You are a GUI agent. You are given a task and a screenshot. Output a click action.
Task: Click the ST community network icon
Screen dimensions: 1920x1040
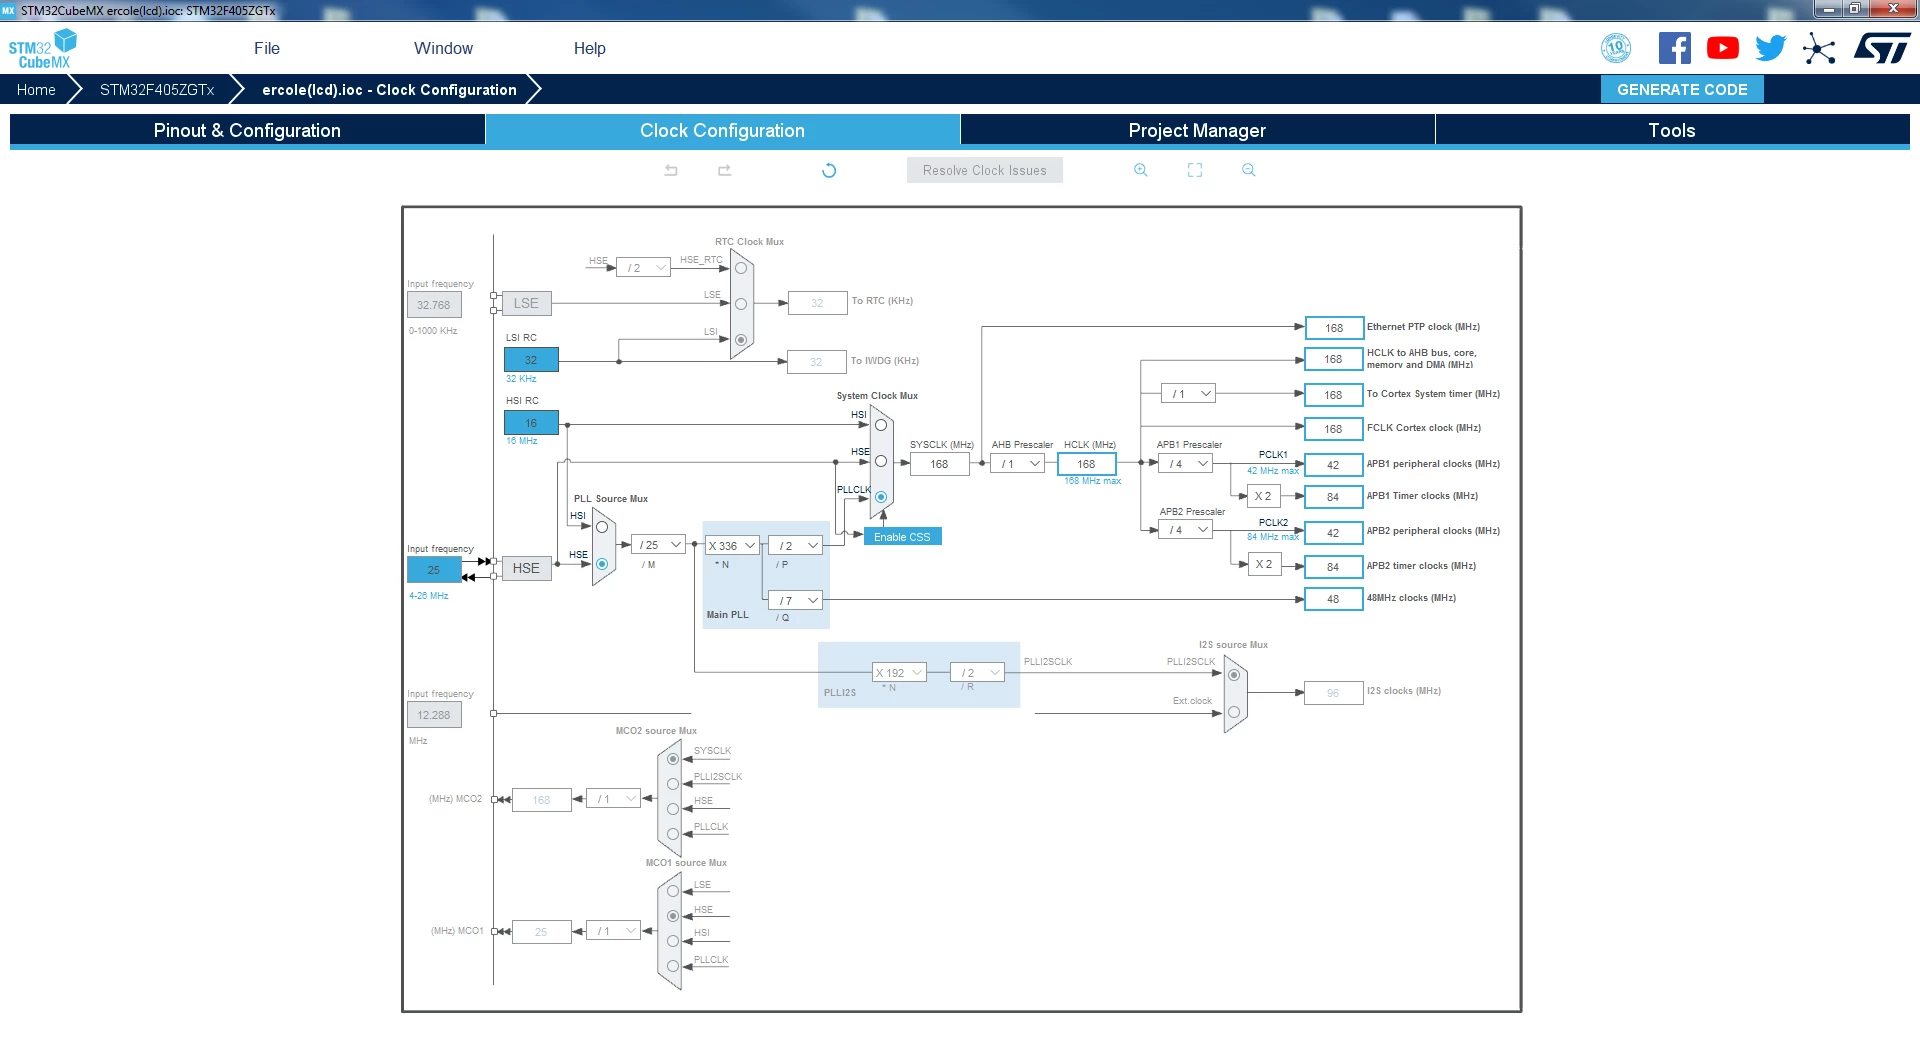(1819, 48)
